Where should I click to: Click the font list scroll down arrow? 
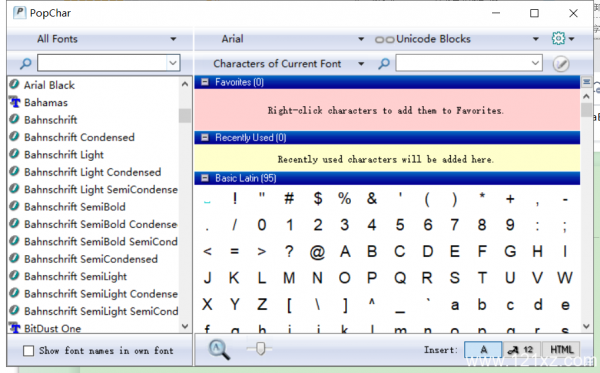point(185,326)
